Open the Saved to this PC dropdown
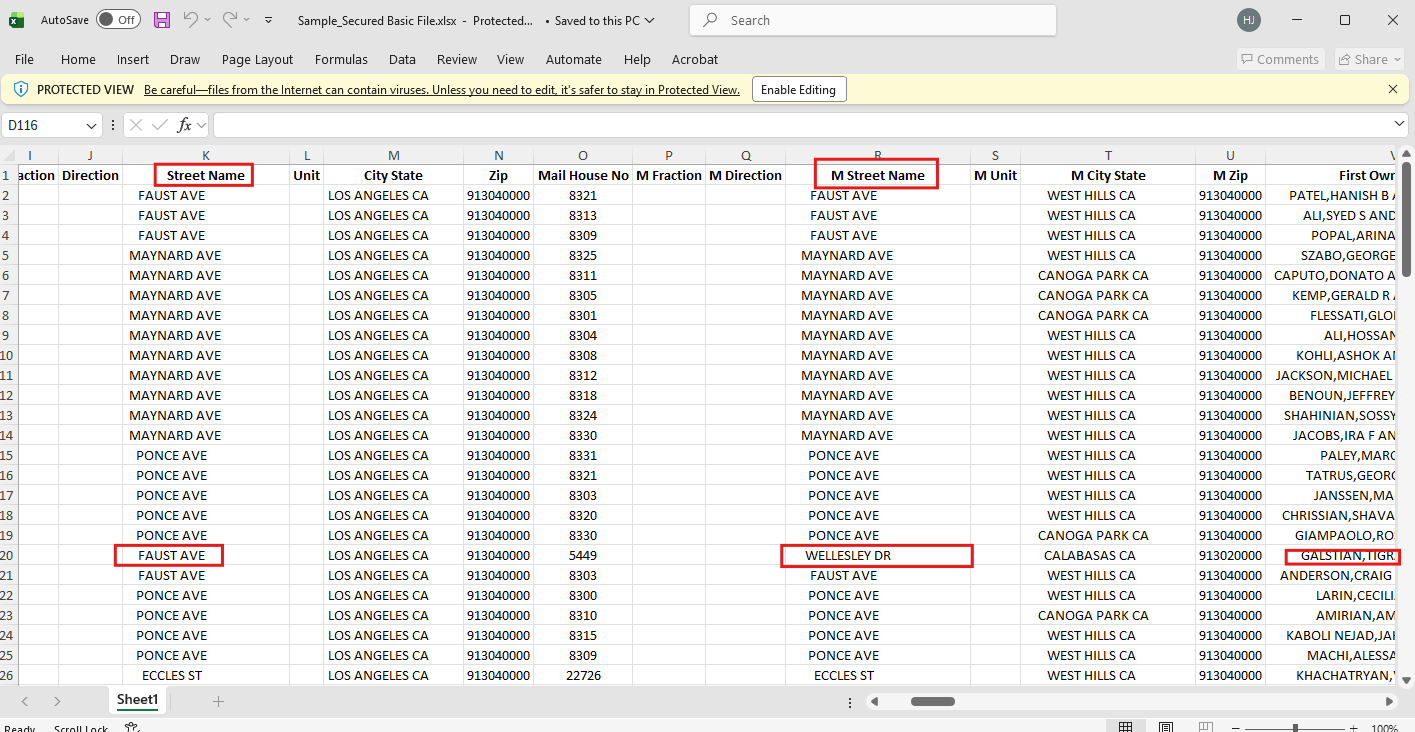This screenshot has height=732, width=1415. click(650, 20)
